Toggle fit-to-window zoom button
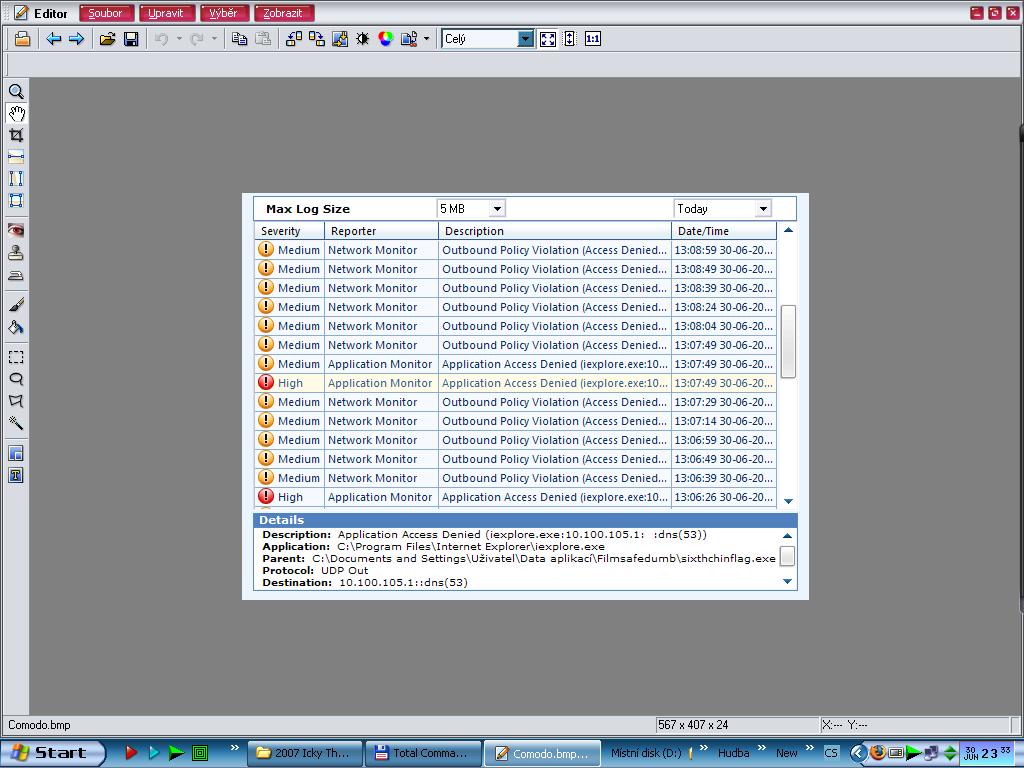 tap(548, 39)
